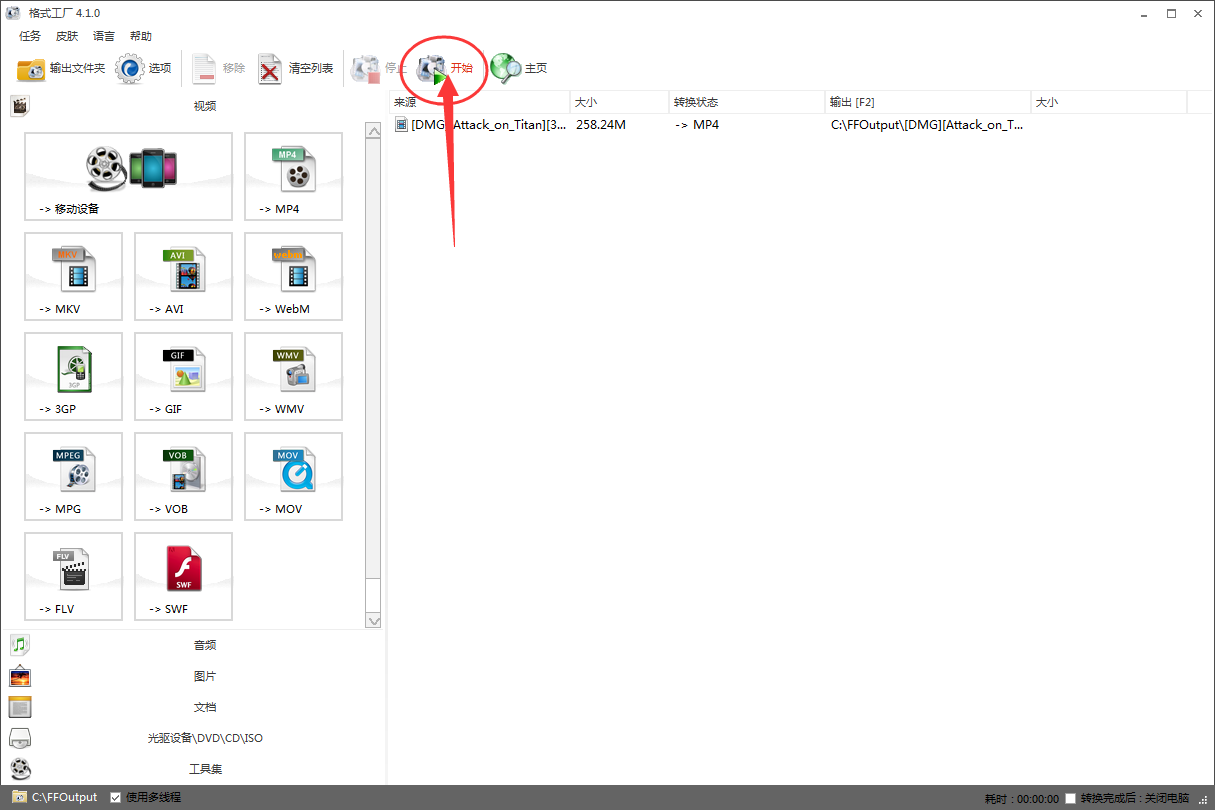Click the 移除 remove toolbar button

point(218,68)
